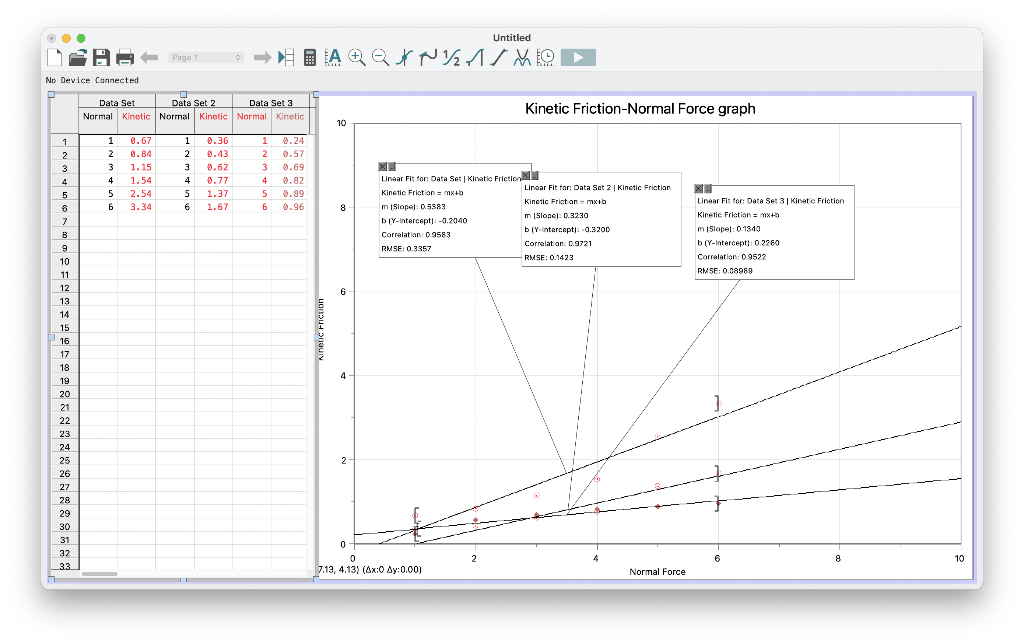The width and height of the screenshot is (1024, 644).
Task: Create a new file with the blank page icon
Action: tap(55, 57)
